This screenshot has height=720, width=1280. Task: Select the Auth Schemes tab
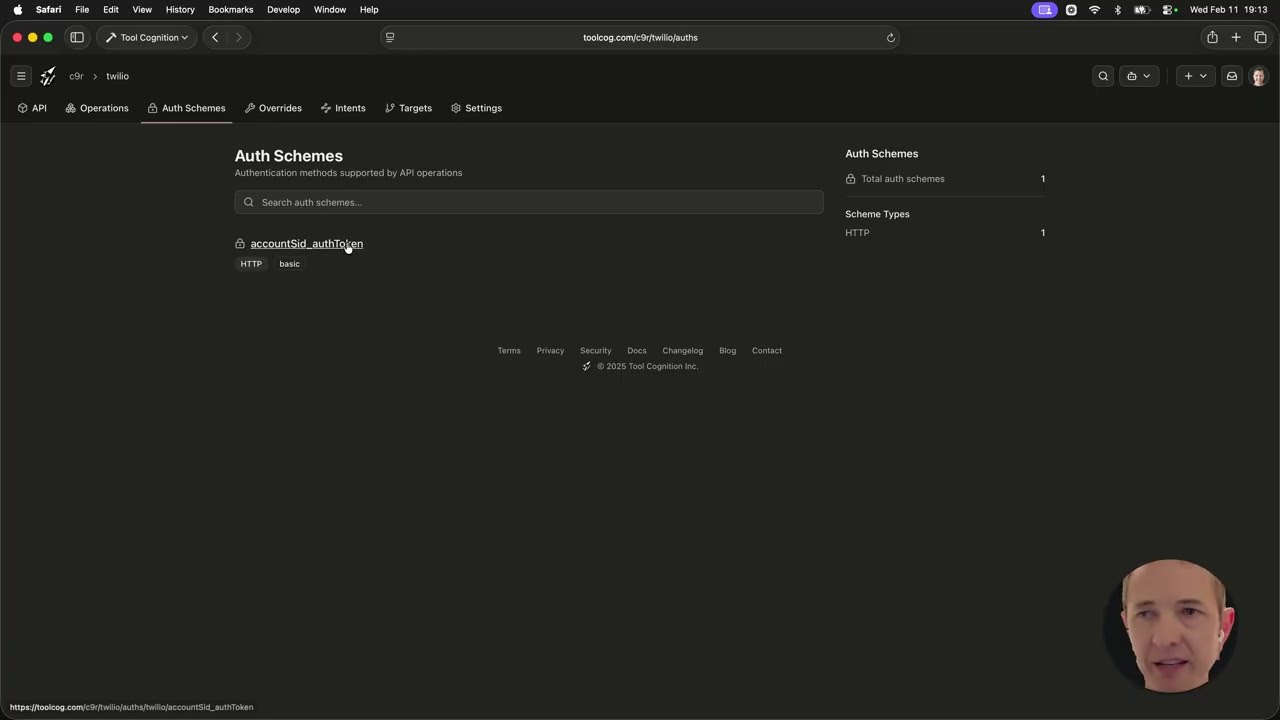point(186,108)
